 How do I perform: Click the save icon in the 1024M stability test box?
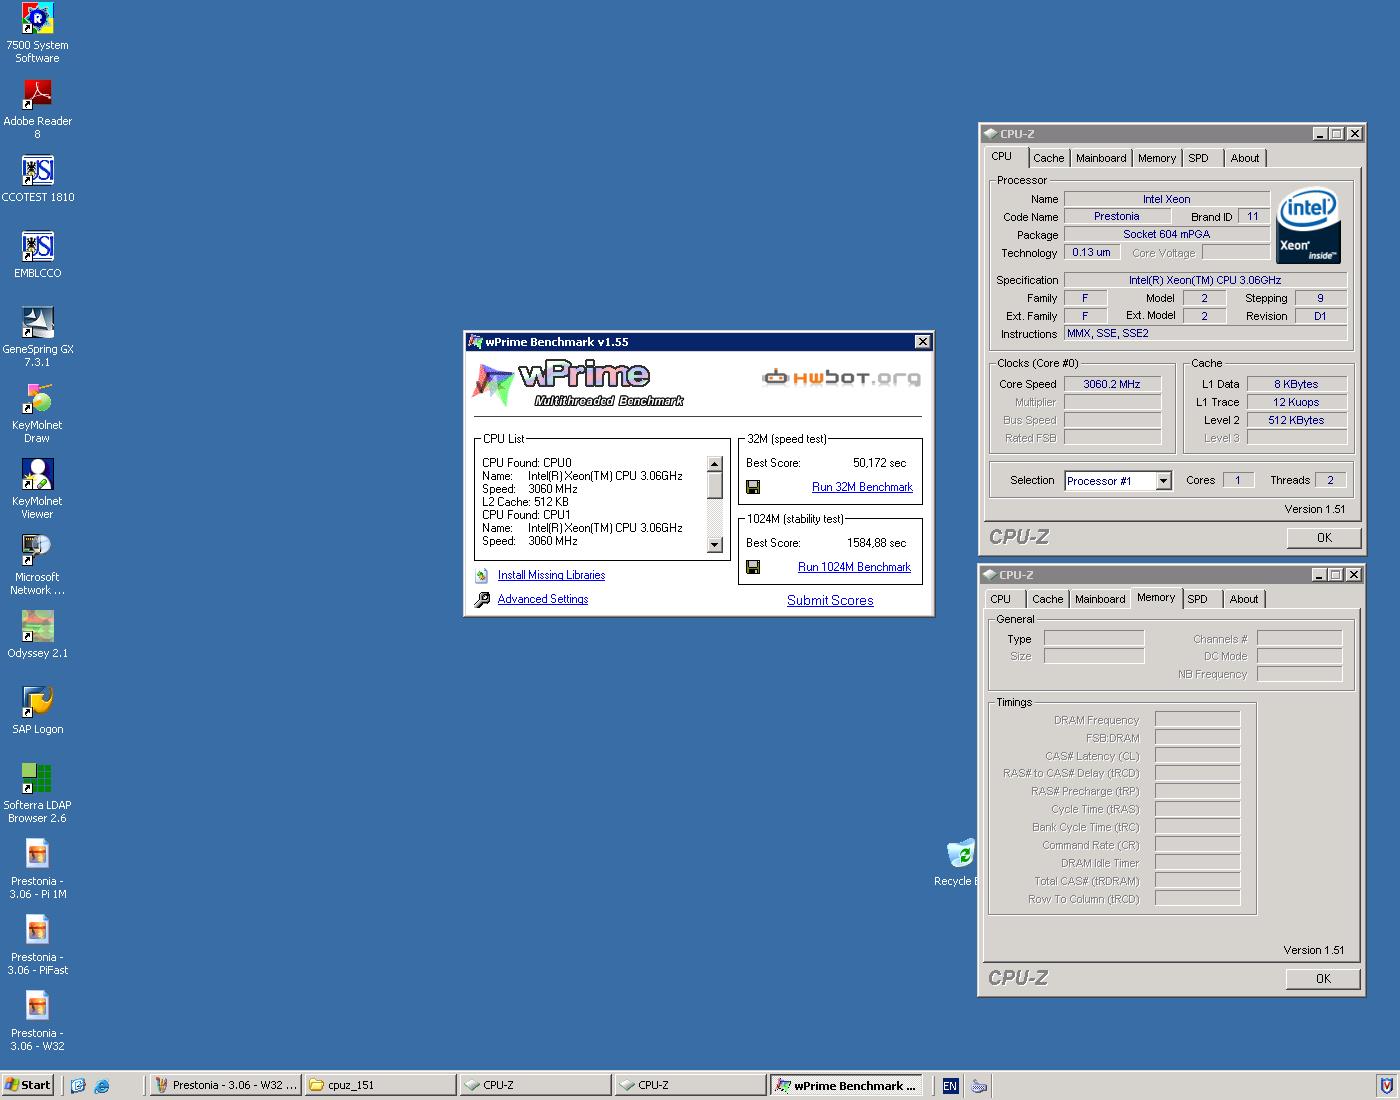(x=753, y=567)
